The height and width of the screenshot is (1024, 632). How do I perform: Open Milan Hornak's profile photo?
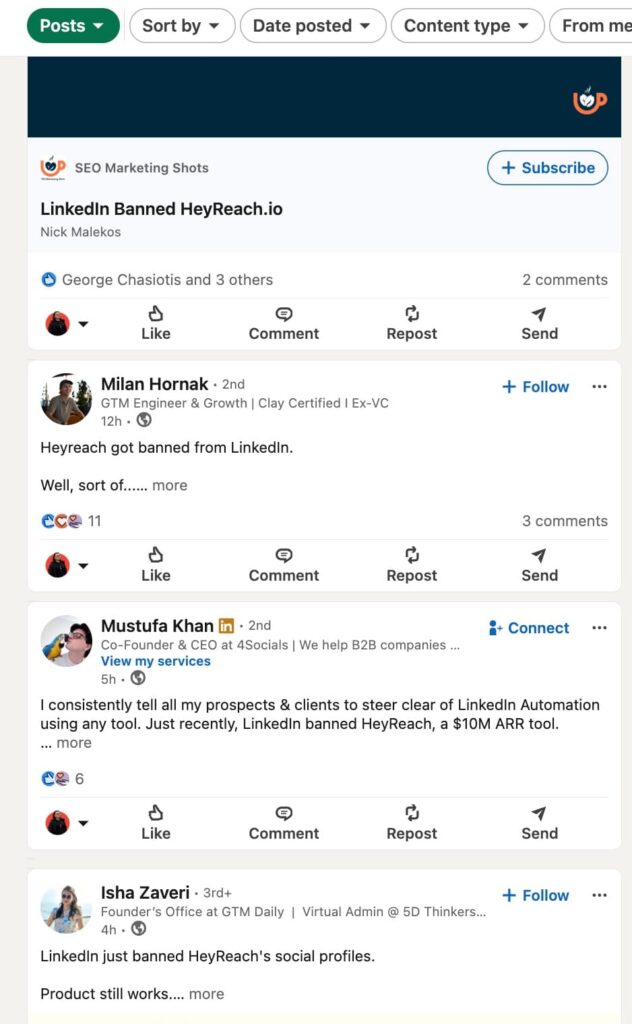[x=66, y=400]
